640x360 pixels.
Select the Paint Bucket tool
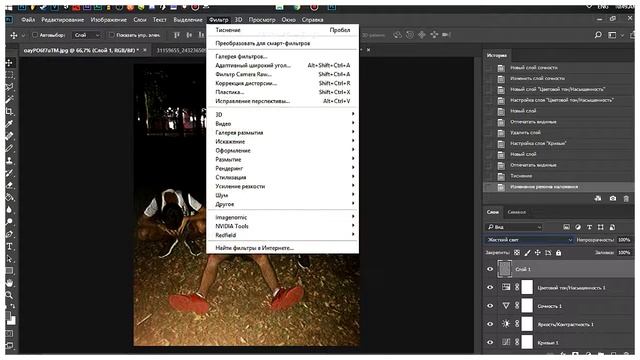pos(9,198)
